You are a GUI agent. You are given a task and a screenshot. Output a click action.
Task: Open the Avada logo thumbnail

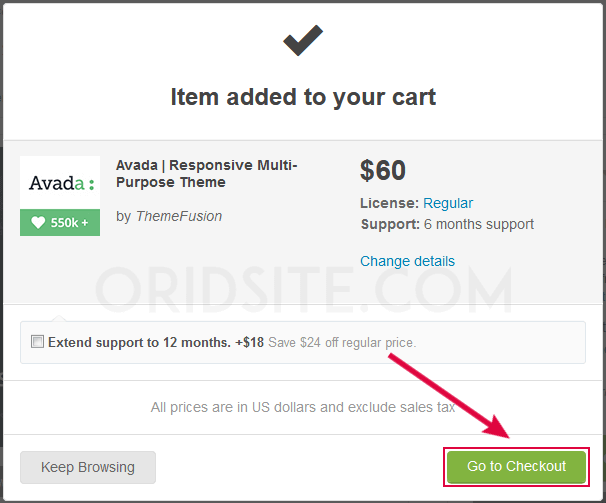pyautogui.click(x=60, y=182)
